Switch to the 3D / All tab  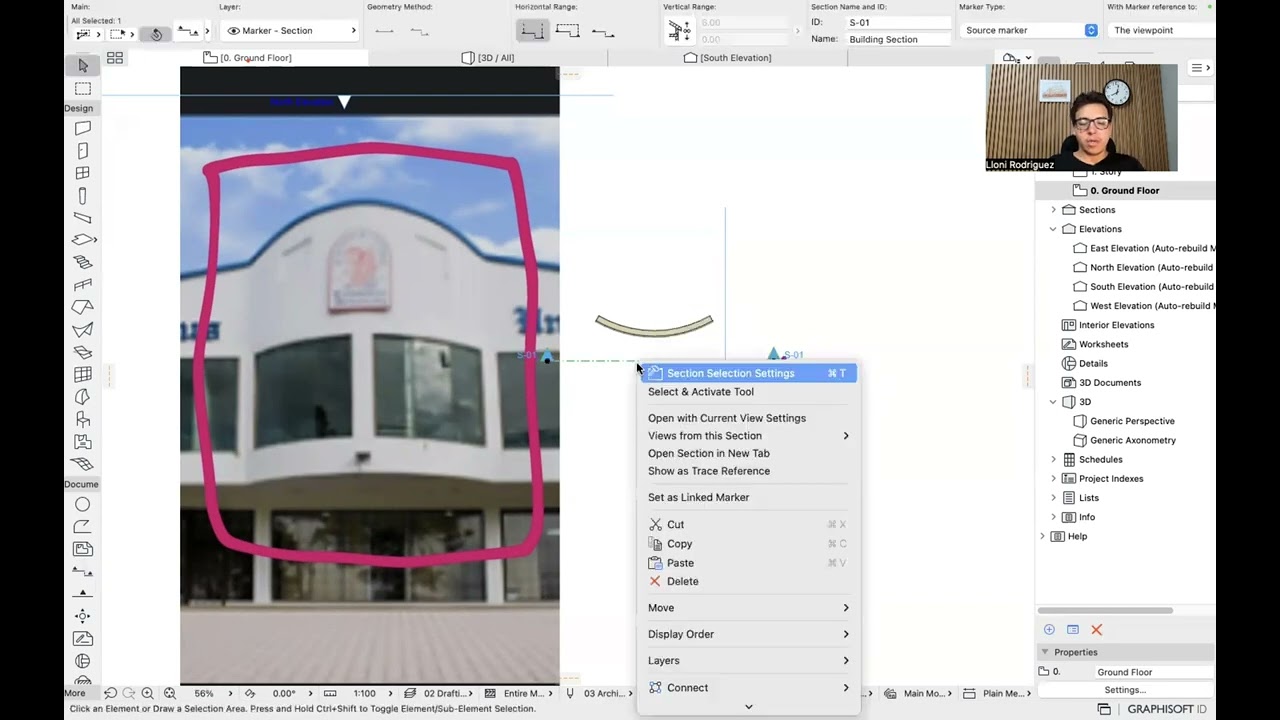coord(487,58)
